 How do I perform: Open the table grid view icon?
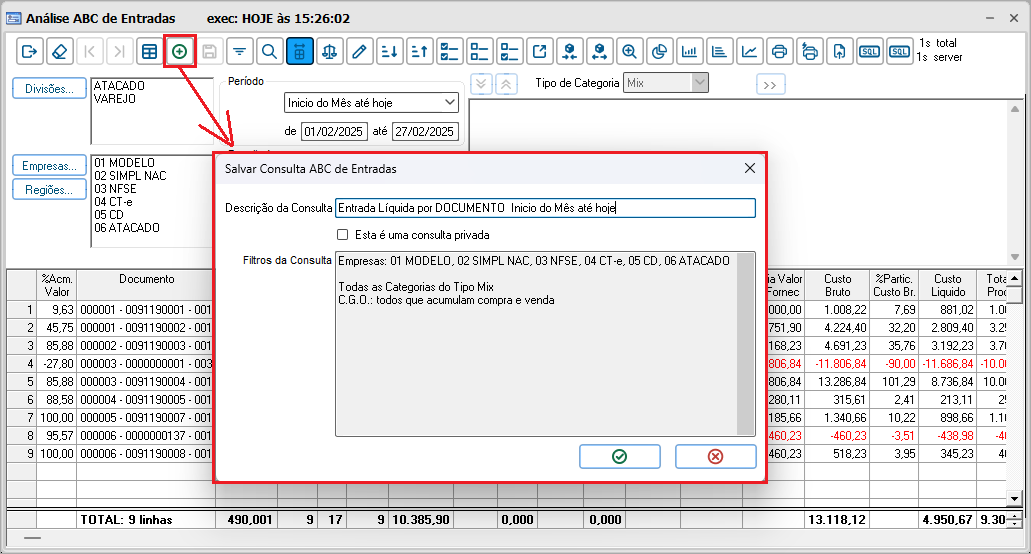click(149, 51)
